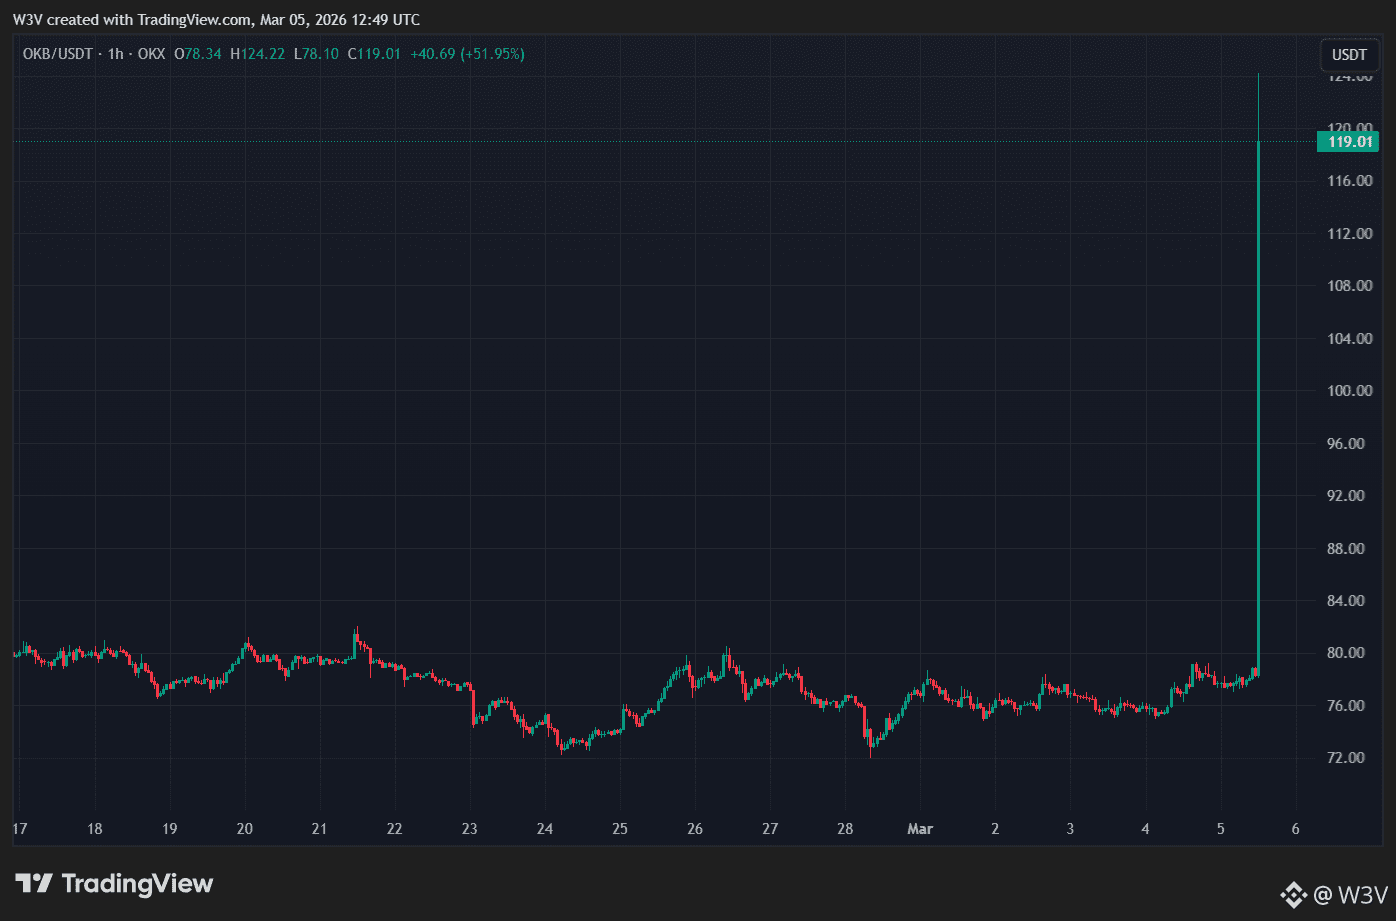Click the 28 date label on time axis
1396x921 pixels.
pyautogui.click(x=844, y=829)
